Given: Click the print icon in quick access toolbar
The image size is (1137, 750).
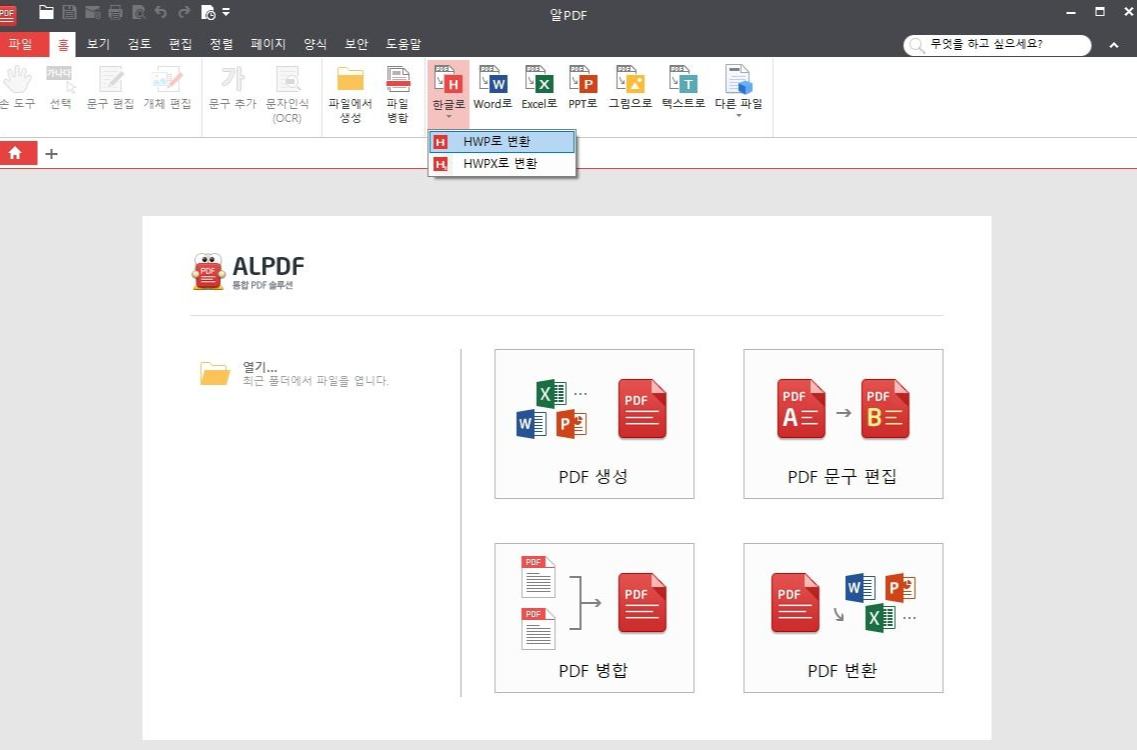Looking at the screenshot, I should tap(115, 12).
